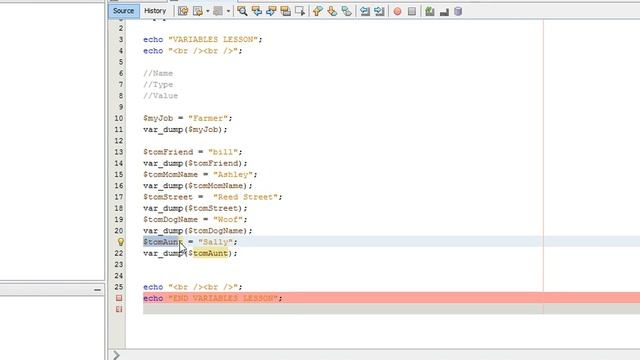Click the $tomDogName = "Woof" line

click(x=195, y=220)
